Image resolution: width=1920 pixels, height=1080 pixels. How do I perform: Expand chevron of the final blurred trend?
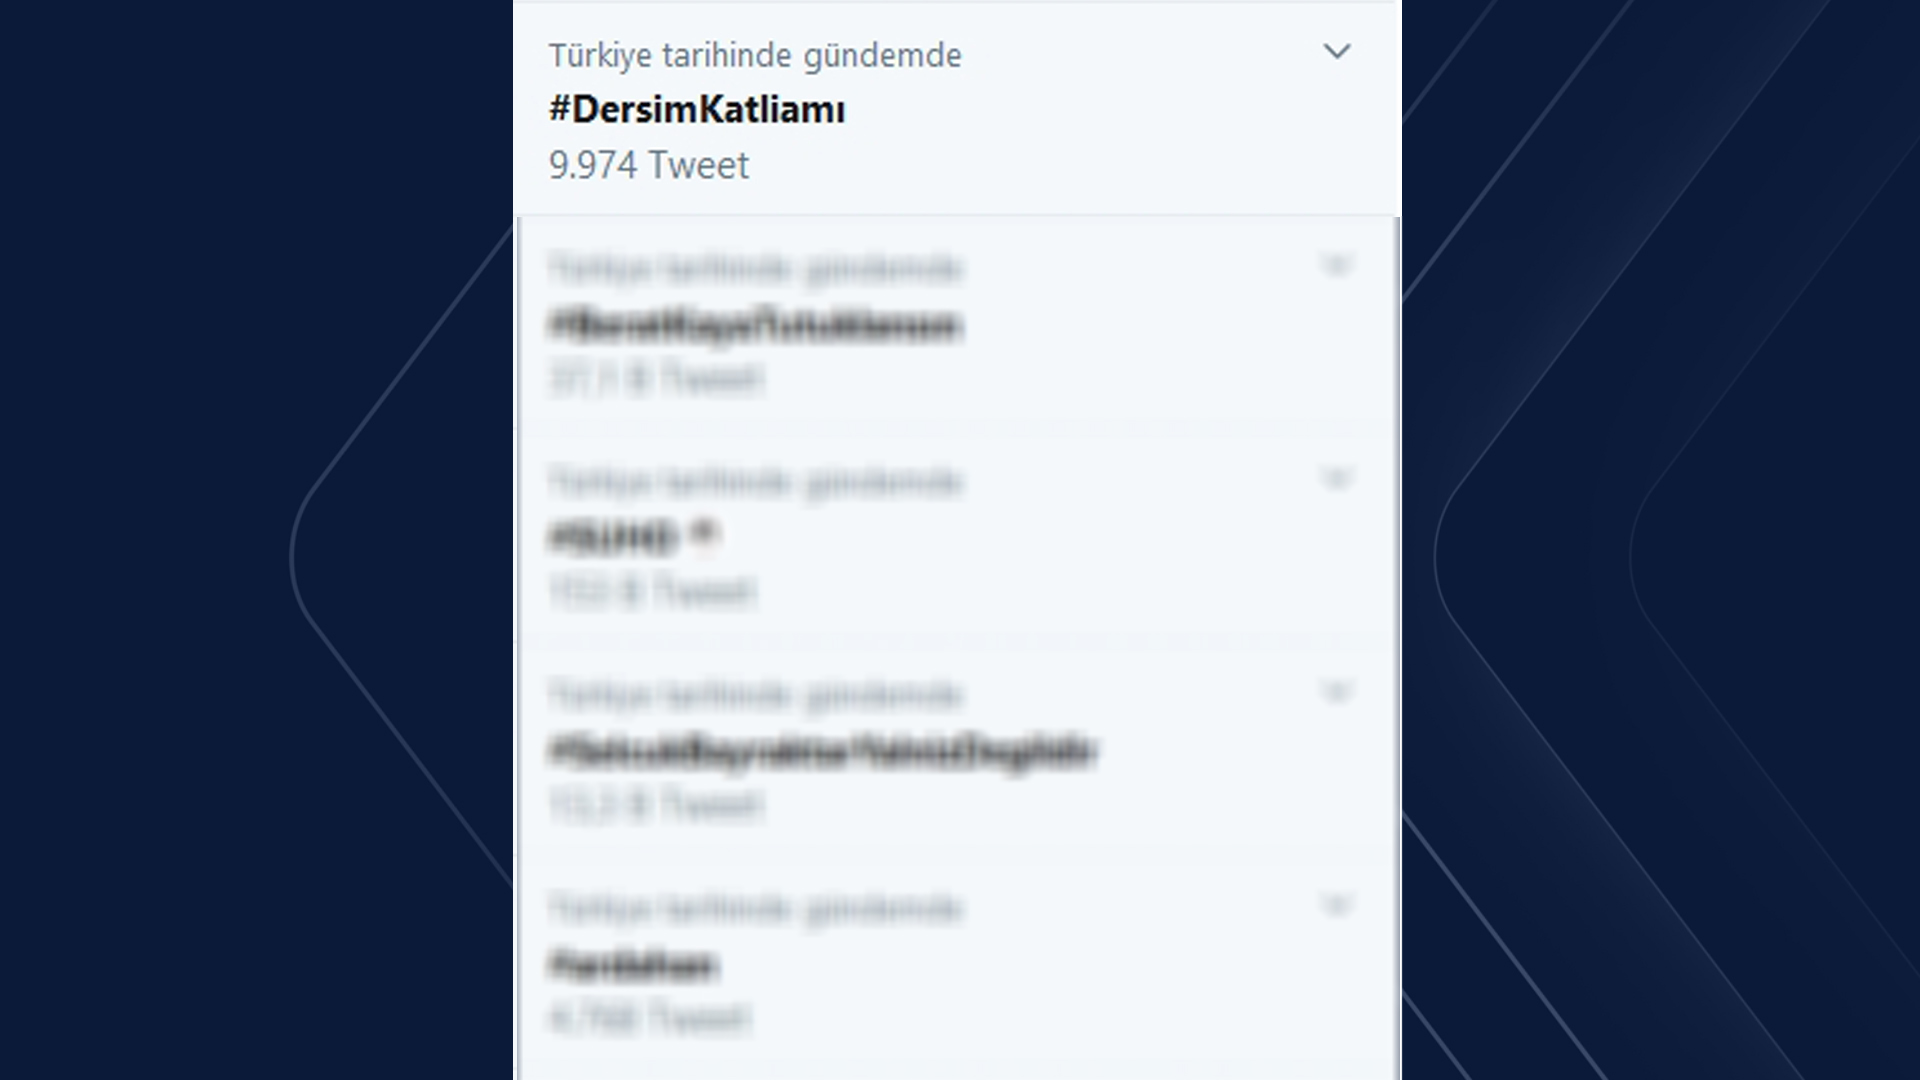pyautogui.click(x=1337, y=905)
